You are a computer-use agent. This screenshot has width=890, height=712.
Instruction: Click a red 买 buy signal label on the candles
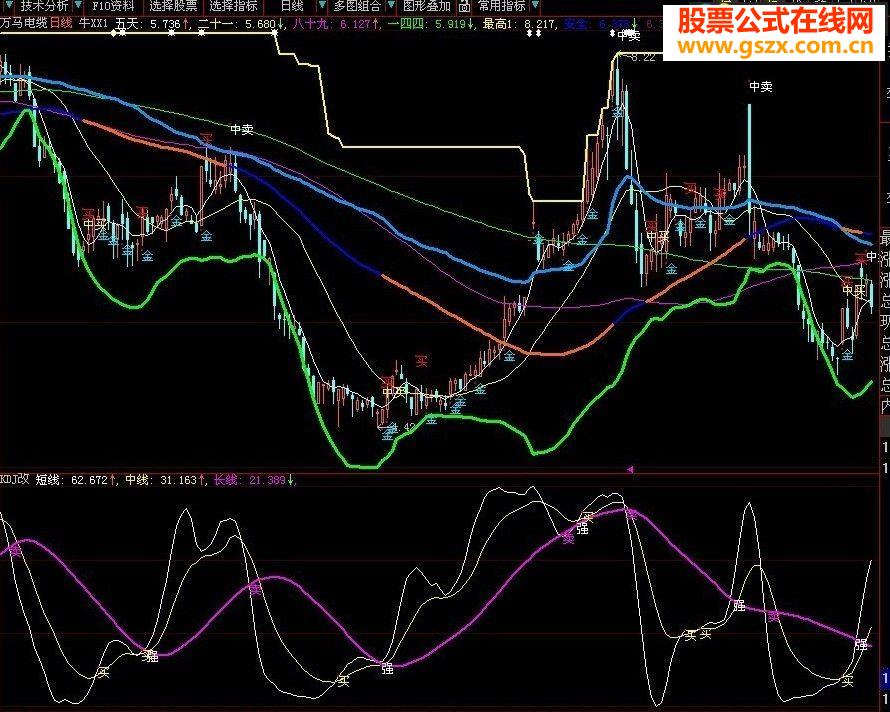click(421, 358)
